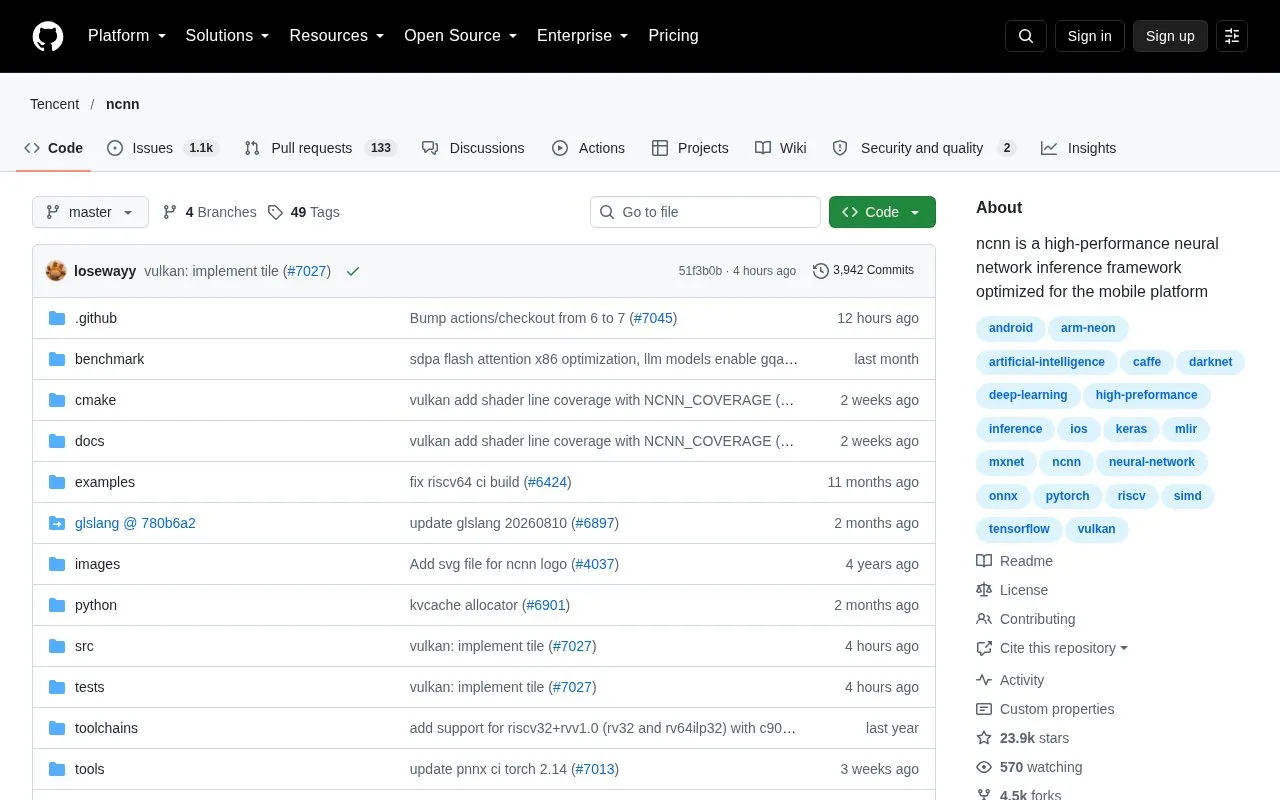Viewport: 1280px width, 800px height.
Task: Open the Pull requests tab
Action: pos(321,148)
